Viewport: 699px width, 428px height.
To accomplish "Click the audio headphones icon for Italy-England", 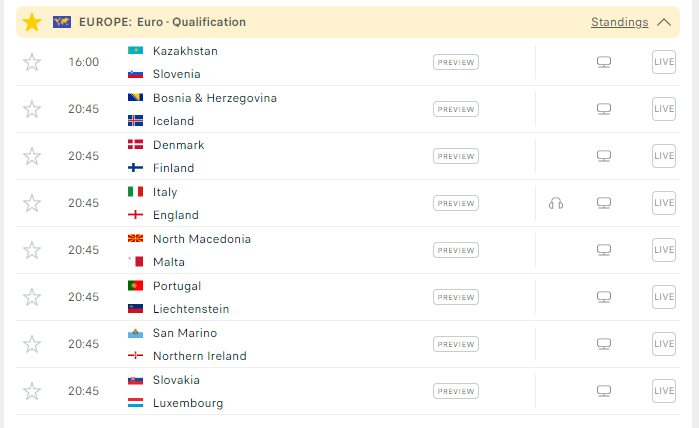I will (556, 203).
